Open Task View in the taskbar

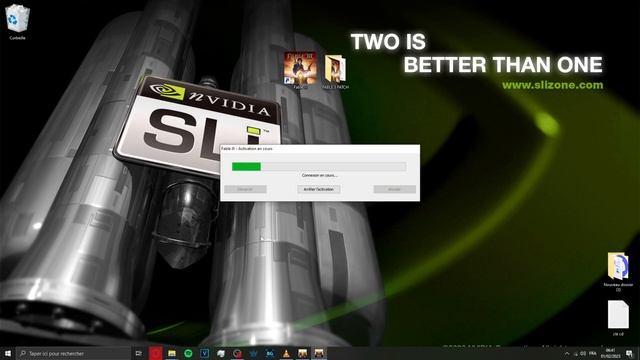[x=139, y=353]
